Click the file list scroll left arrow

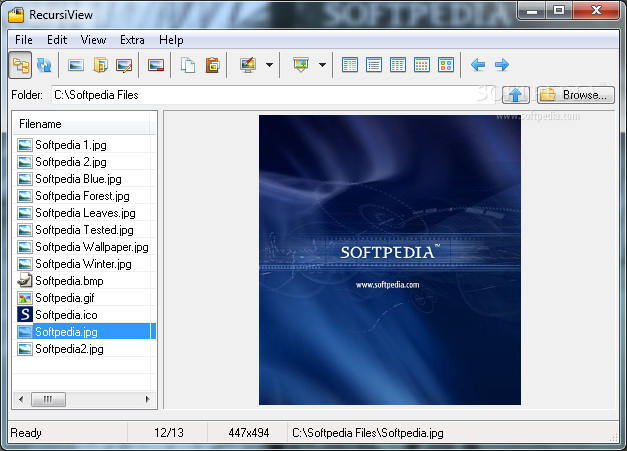click(x=21, y=399)
